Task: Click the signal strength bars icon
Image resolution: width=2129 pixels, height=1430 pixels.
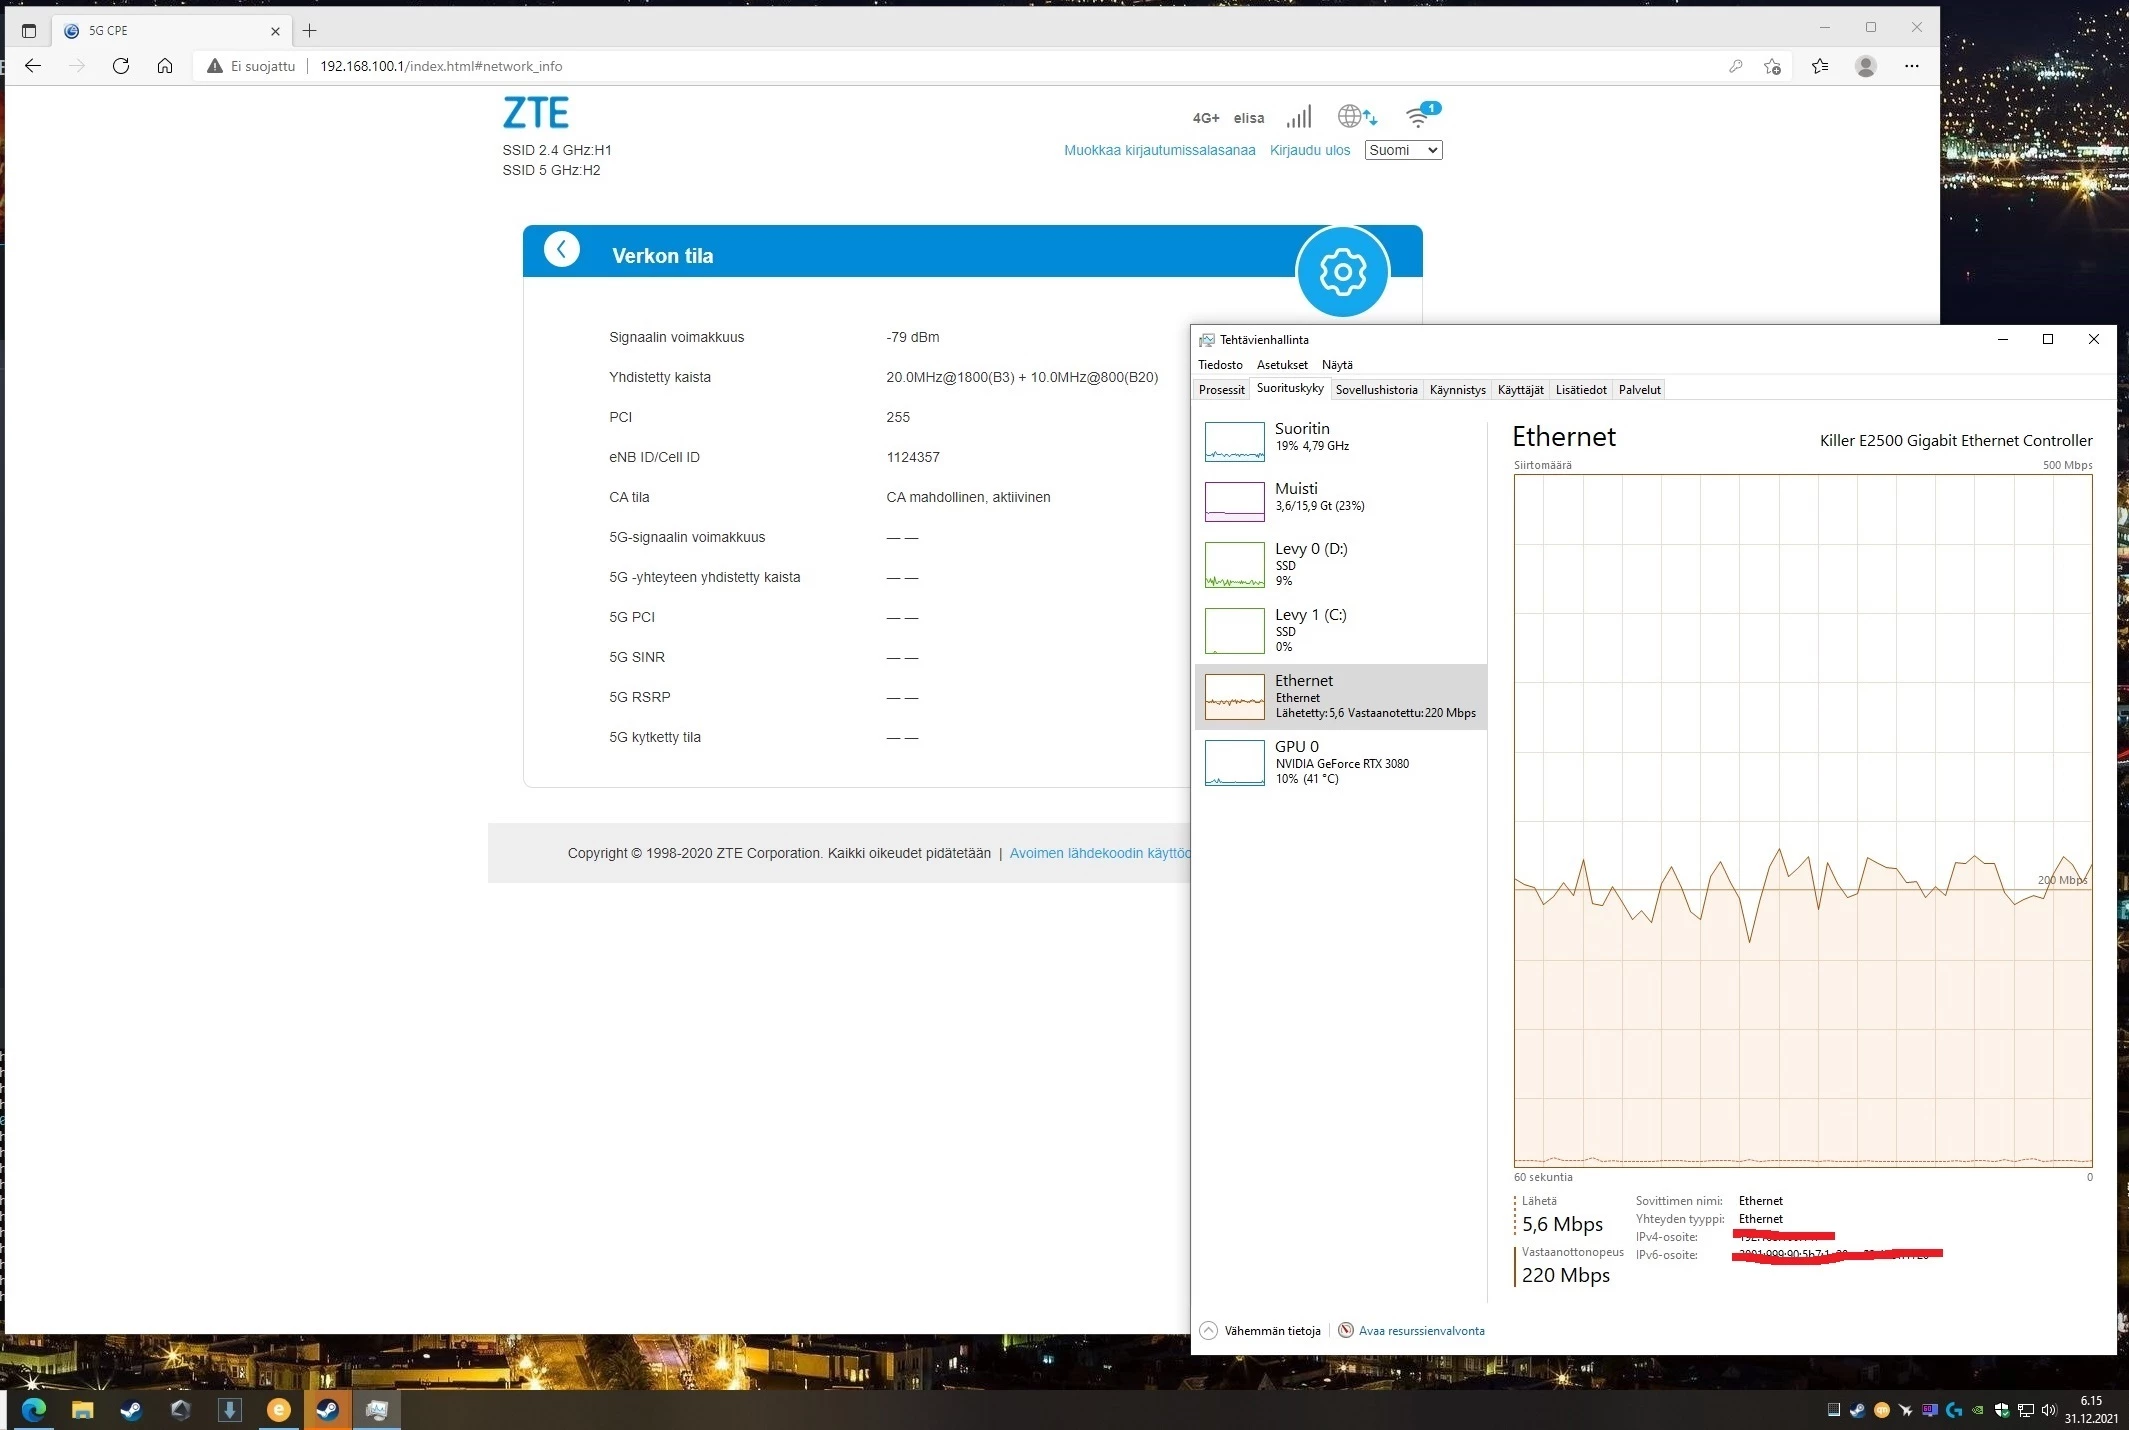Action: pos(1298,117)
